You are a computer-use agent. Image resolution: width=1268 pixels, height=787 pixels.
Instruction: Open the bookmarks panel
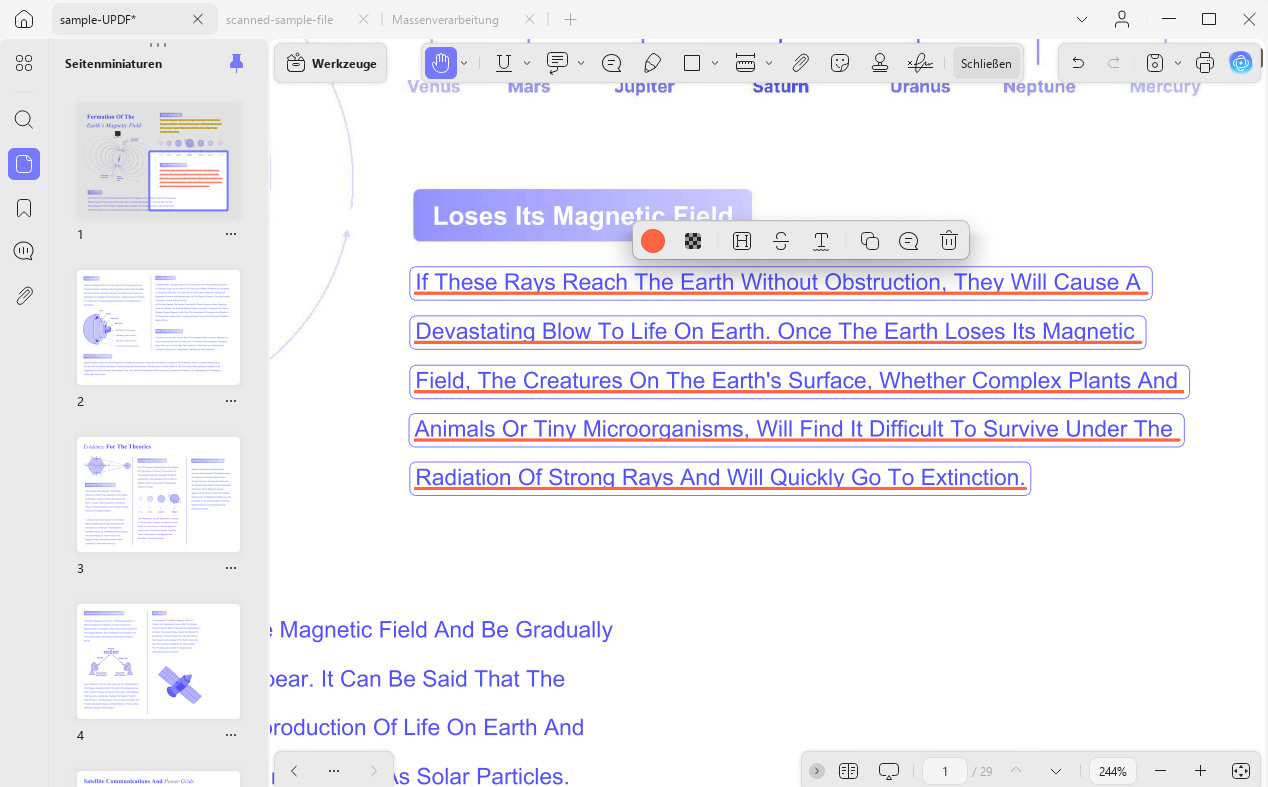pos(24,208)
